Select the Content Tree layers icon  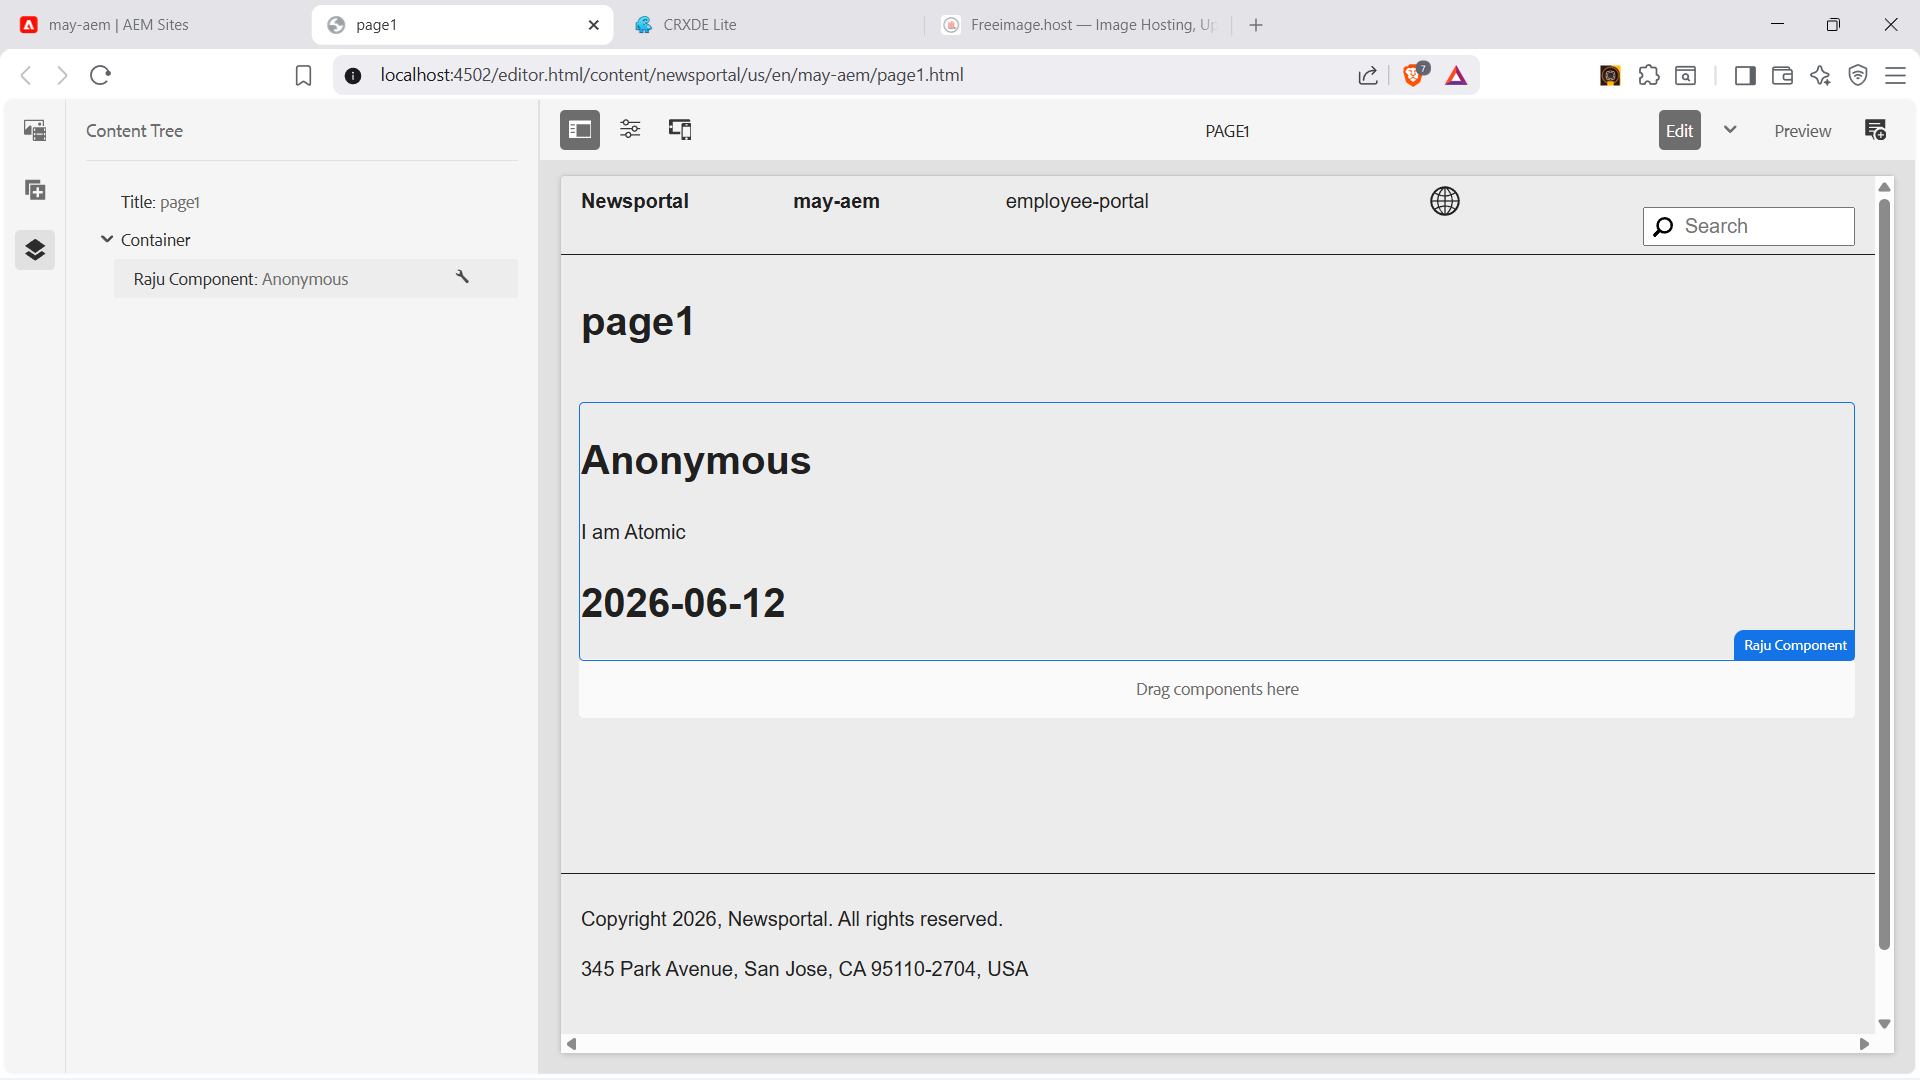click(35, 250)
